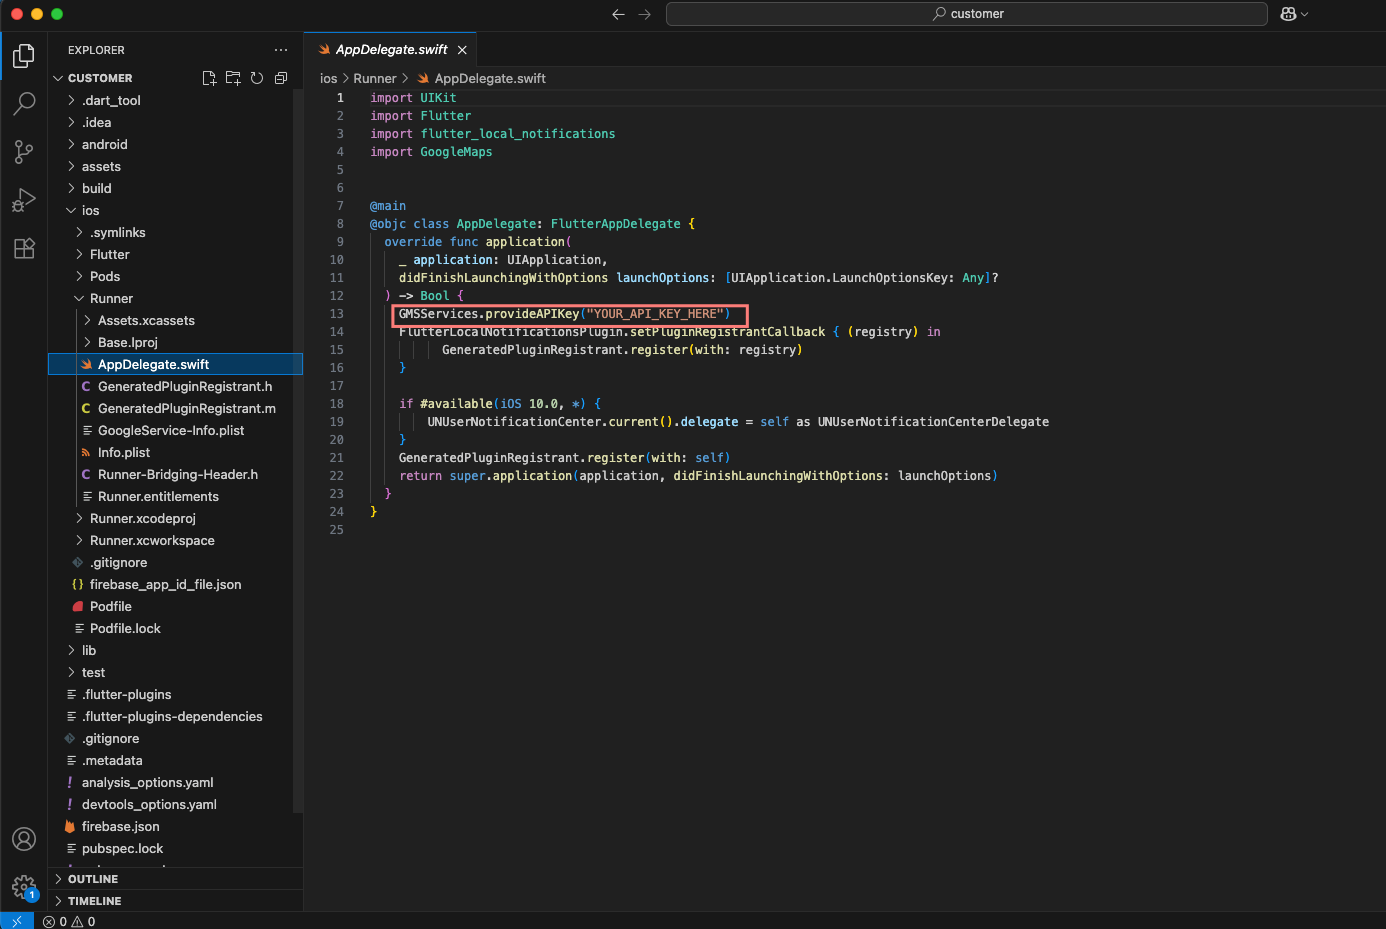Open Source Control view
Image resolution: width=1386 pixels, height=929 pixels.
click(24, 151)
